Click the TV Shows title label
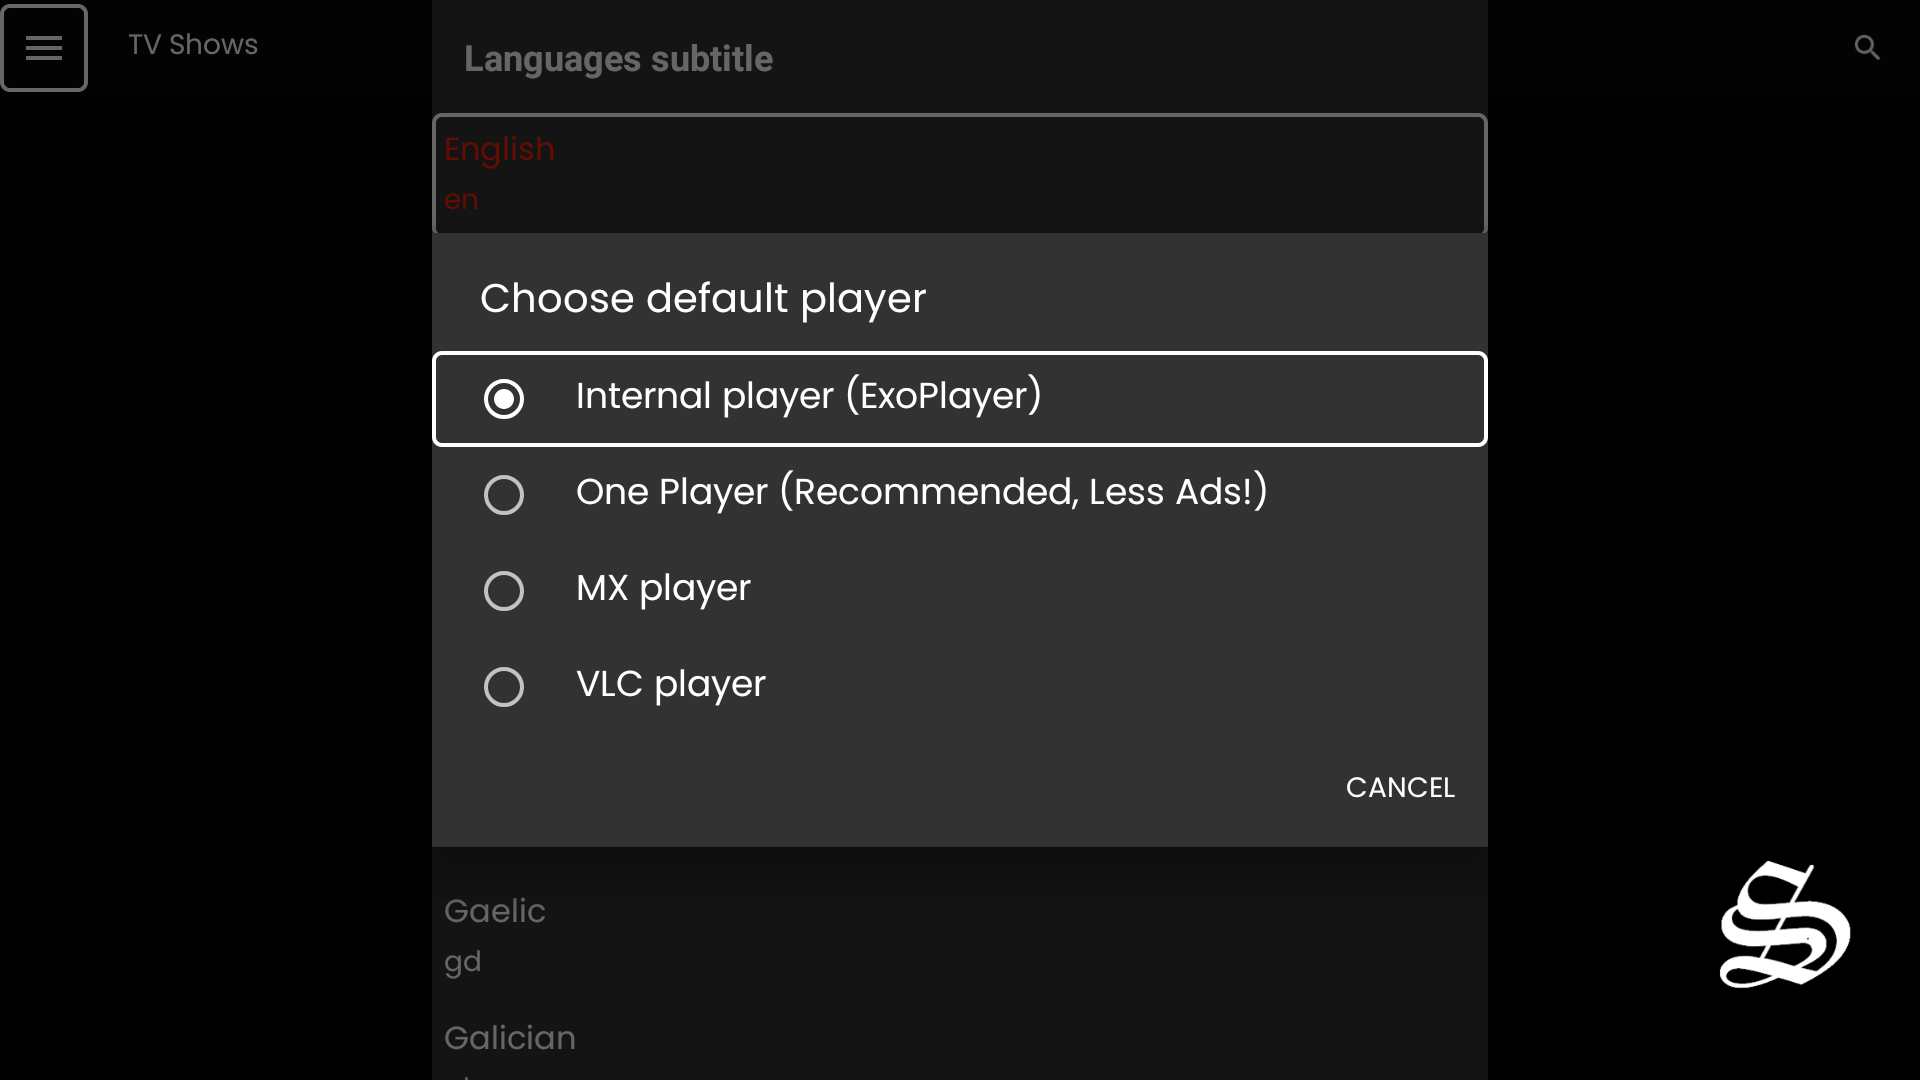 click(193, 45)
